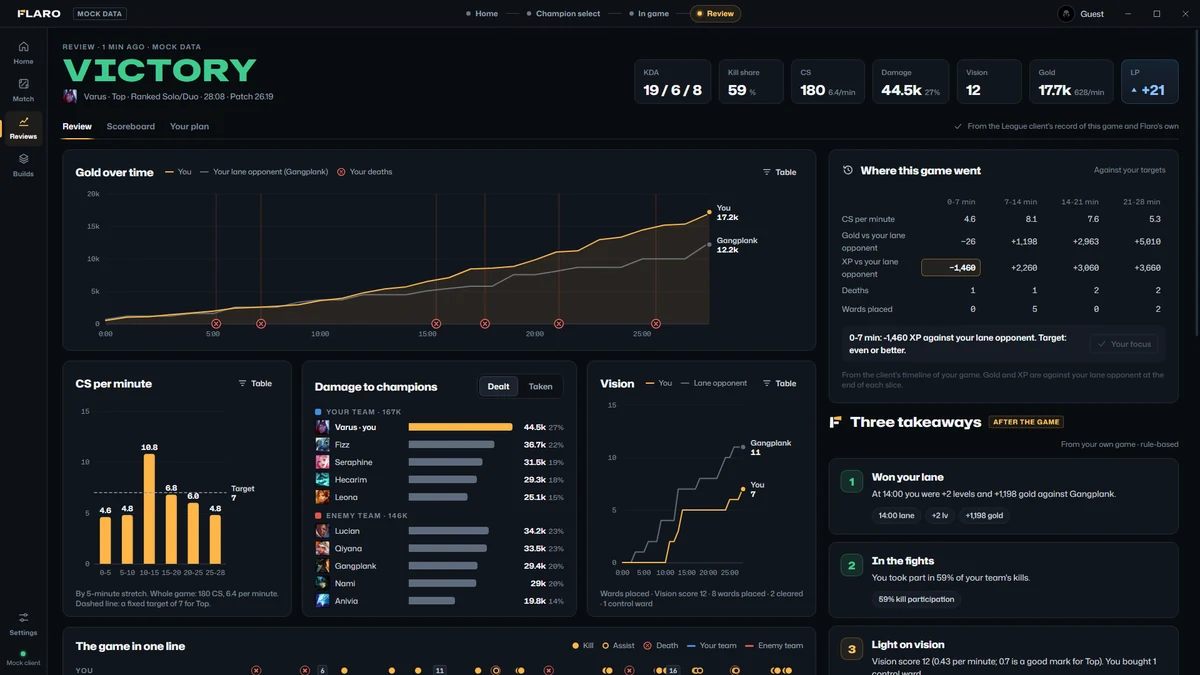Screen dimensions: 1200x675
Task: Click the last death marker after 25:00
Action: [x=656, y=324]
